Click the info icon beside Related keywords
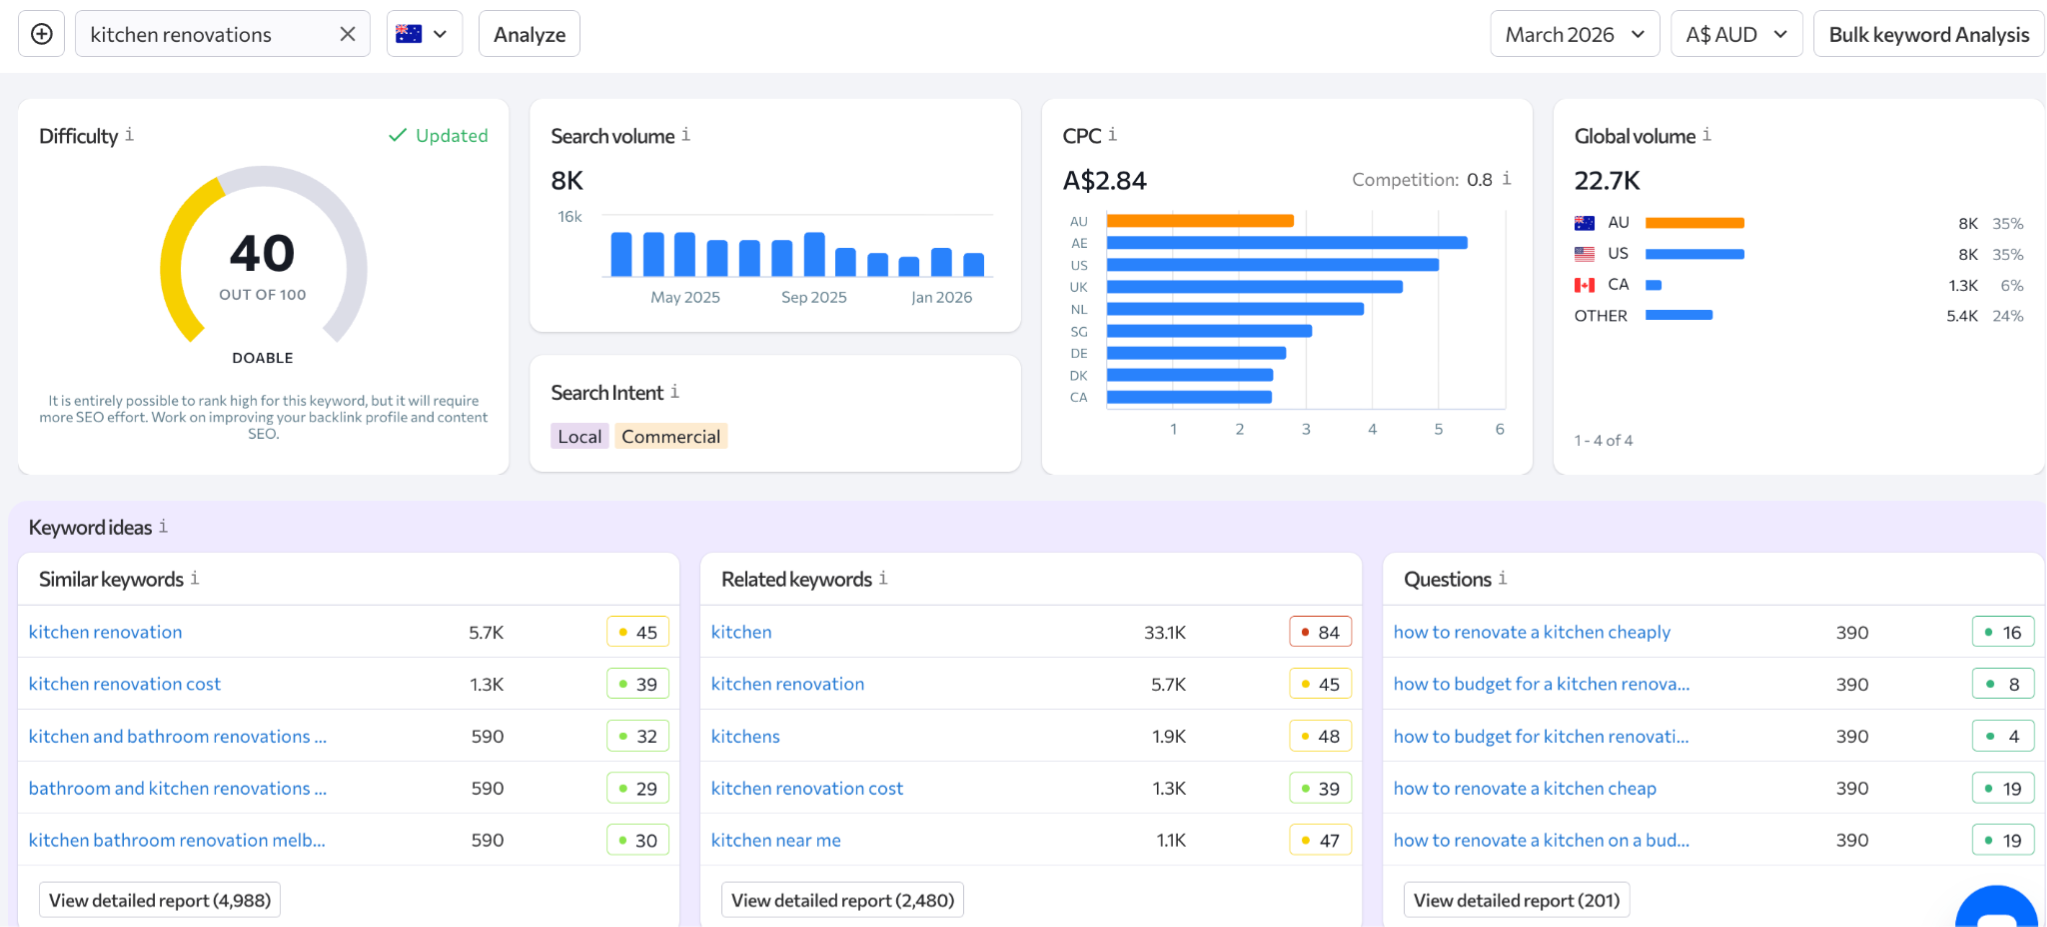The image size is (2047, 927). [883, 578]
